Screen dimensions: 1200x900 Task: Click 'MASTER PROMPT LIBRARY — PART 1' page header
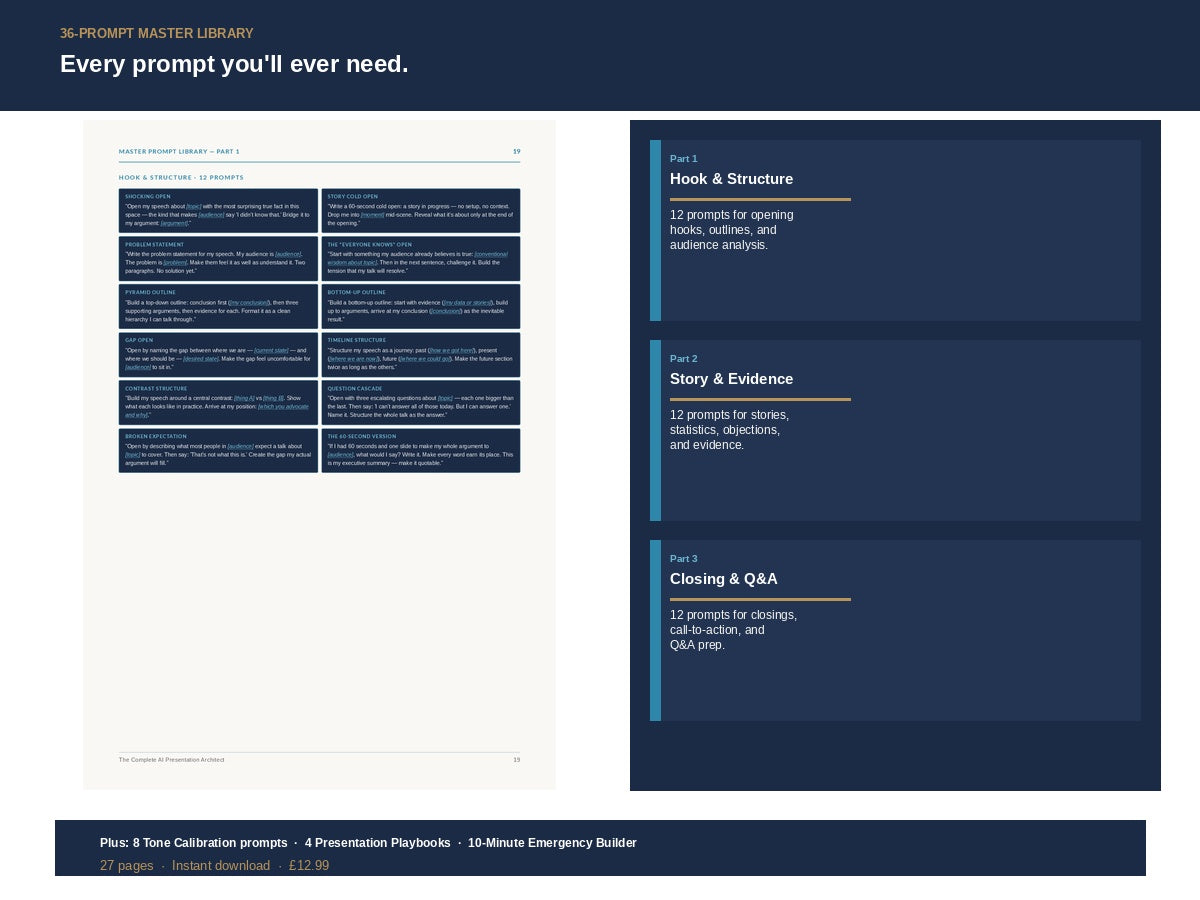tap(179, 151)
